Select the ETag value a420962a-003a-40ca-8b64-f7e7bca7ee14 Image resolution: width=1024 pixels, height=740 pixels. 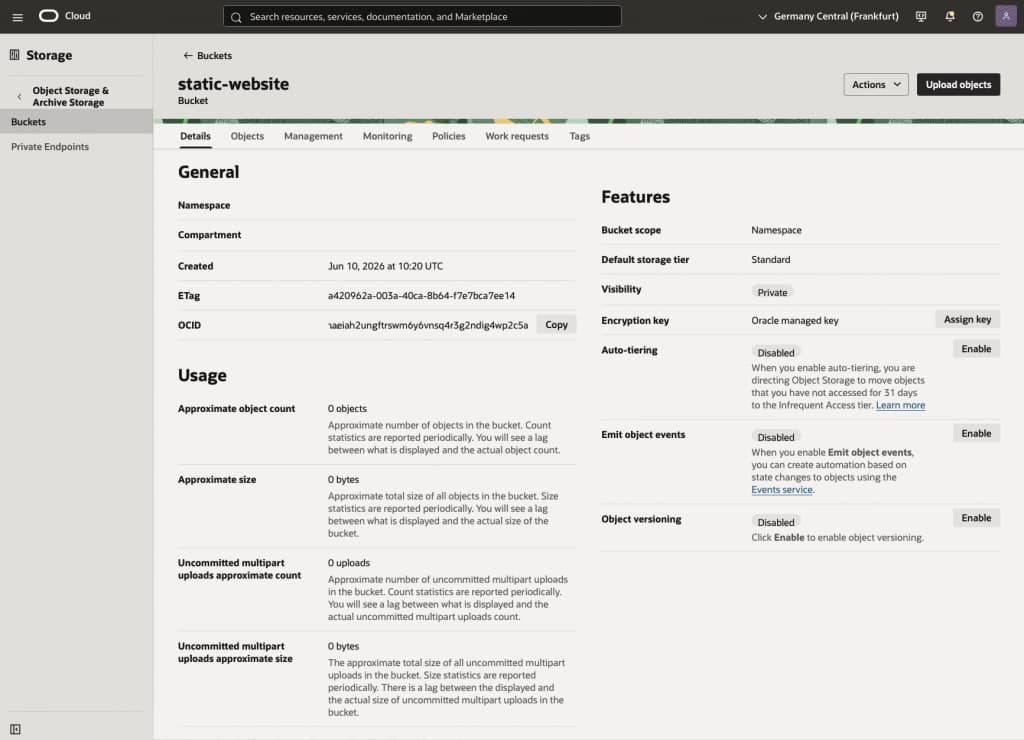(x=421, y=296)
